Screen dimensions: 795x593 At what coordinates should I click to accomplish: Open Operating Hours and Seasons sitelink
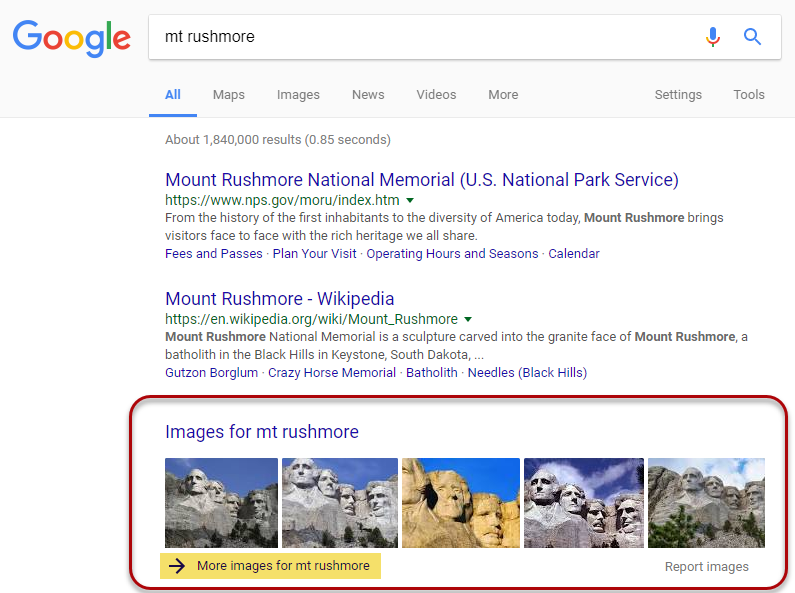452,253
